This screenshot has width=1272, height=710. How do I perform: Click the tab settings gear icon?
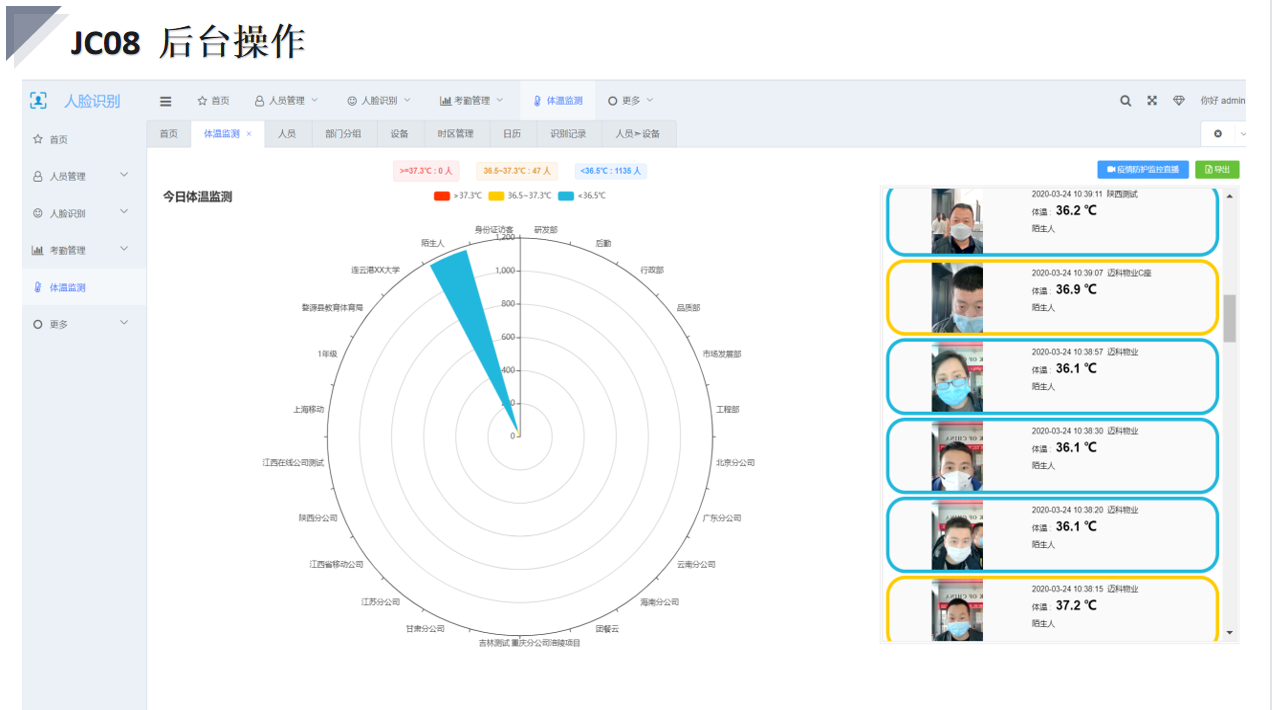click(1217, 134)
